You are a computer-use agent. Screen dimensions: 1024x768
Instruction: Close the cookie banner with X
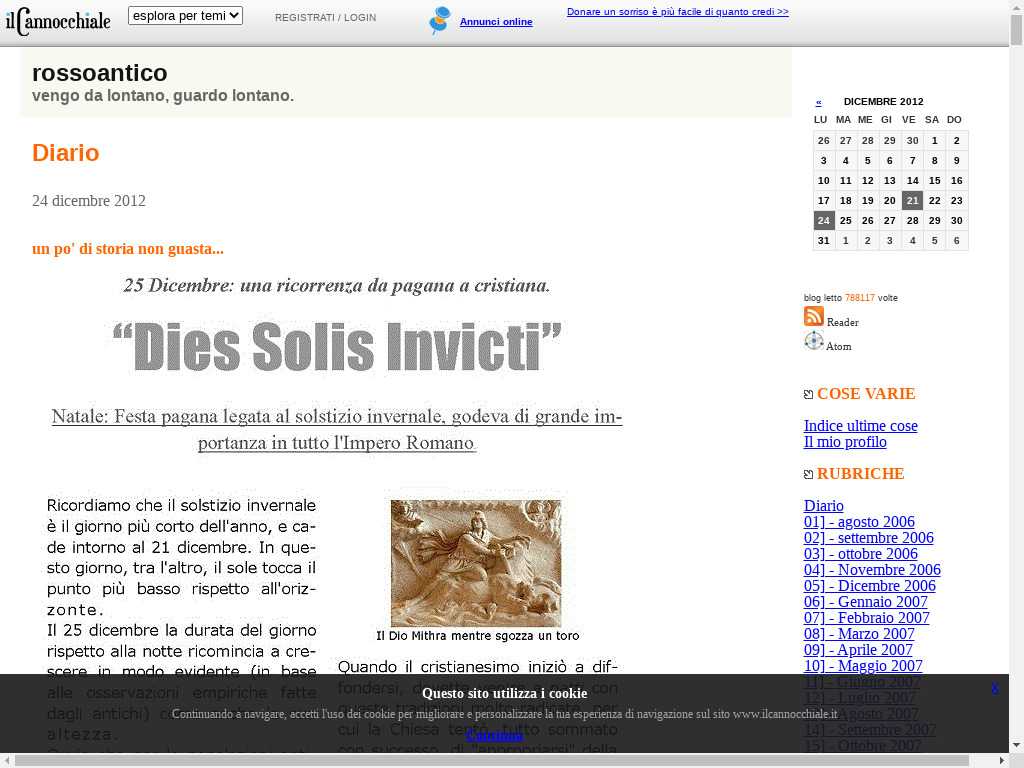(994, 688)
